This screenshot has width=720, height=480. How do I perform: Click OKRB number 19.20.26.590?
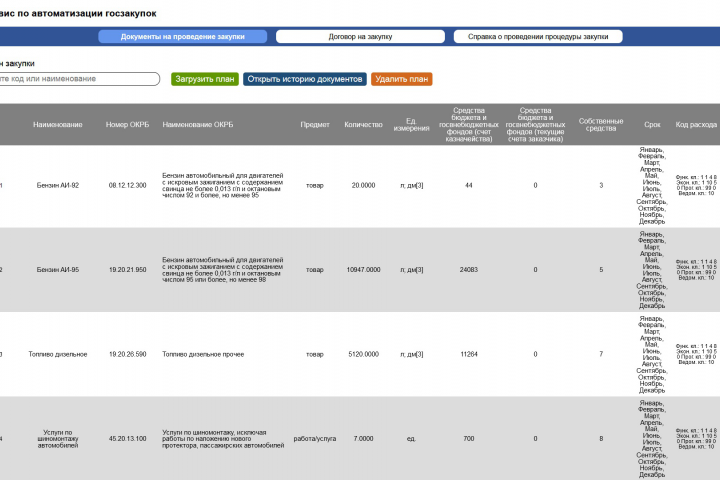pyautogui.click(x=128, y=354)
